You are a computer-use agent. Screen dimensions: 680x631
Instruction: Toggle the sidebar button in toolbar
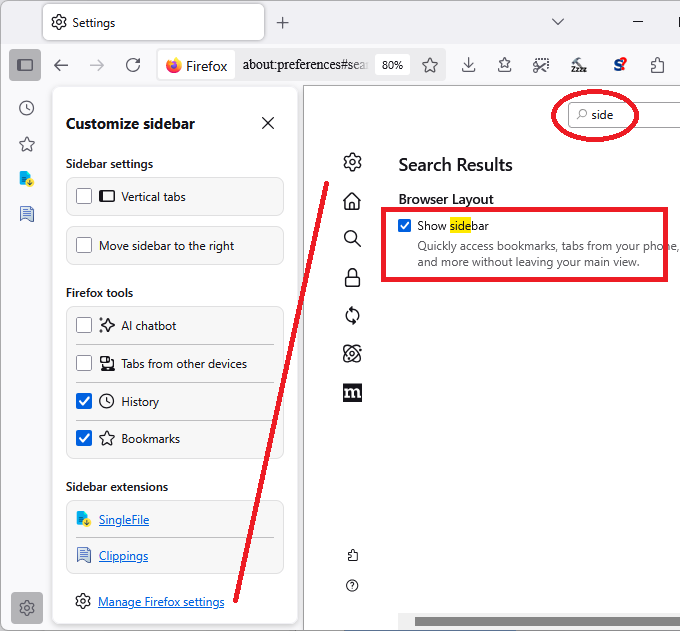(25, 65)
